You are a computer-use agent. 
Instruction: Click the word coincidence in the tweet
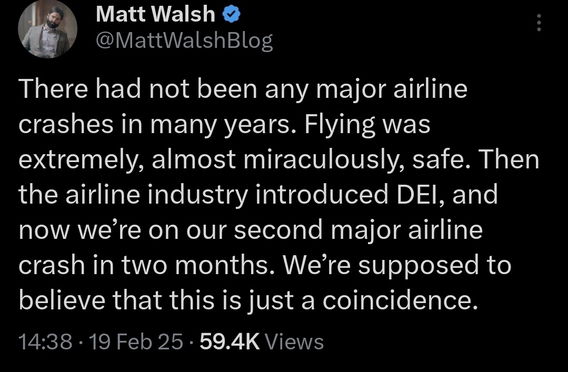click(397, 300)
